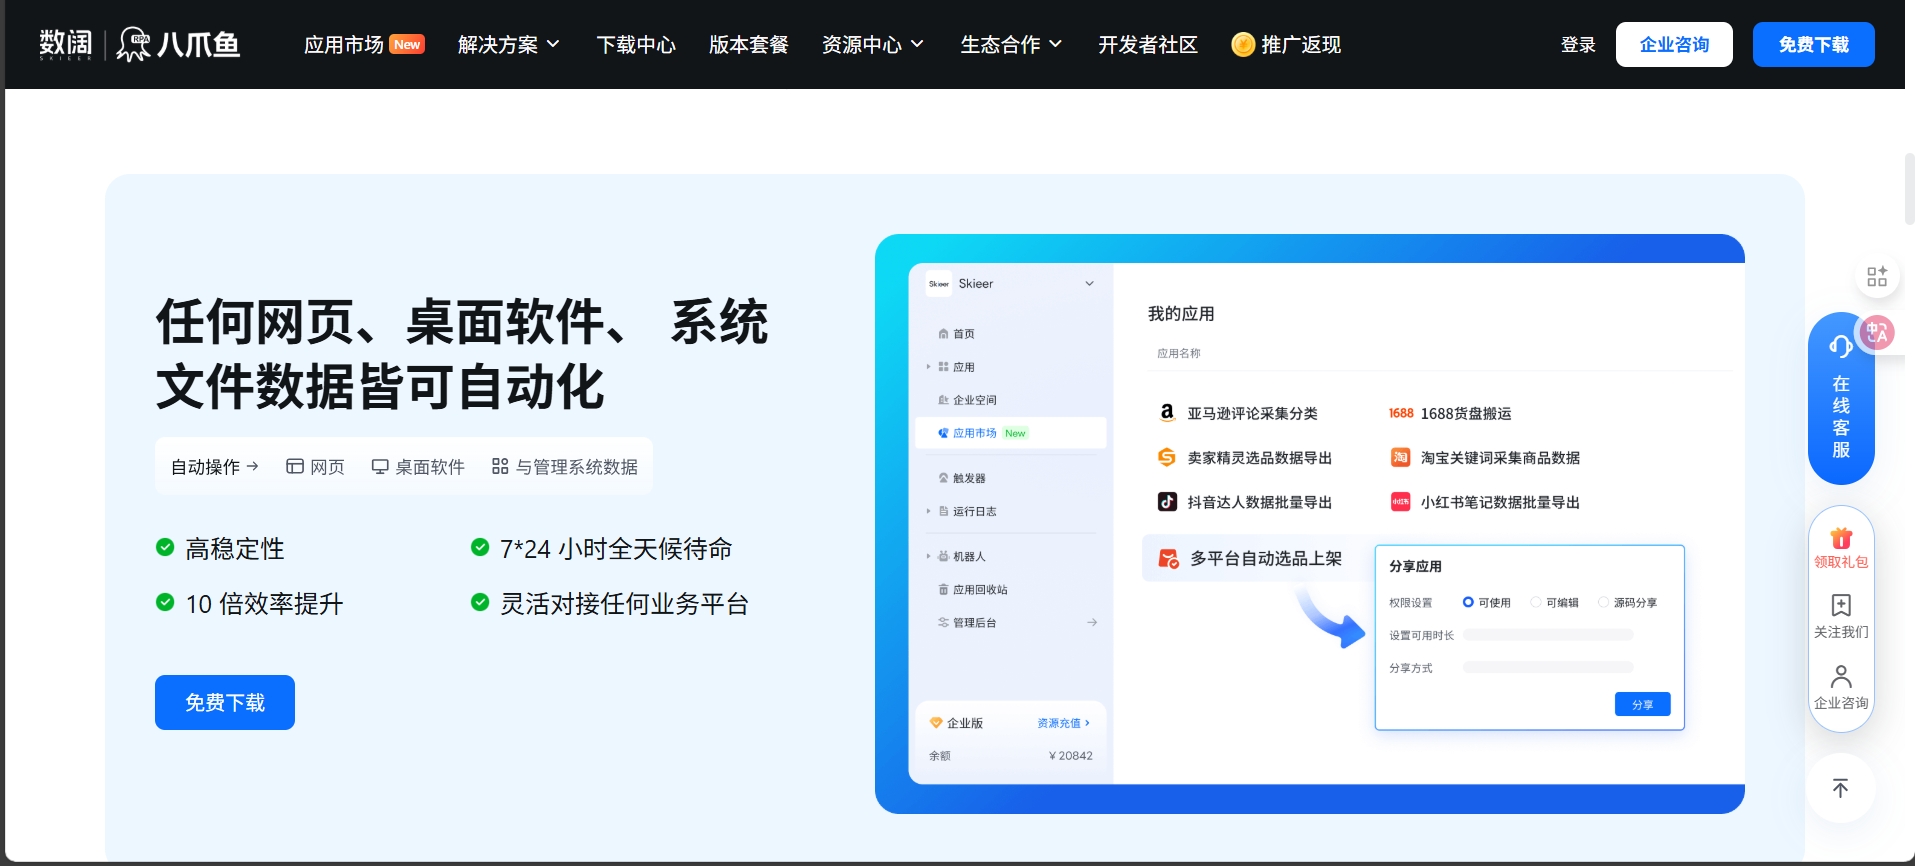
Task: Open 开发者社区 menu item
Action: 1148,44
